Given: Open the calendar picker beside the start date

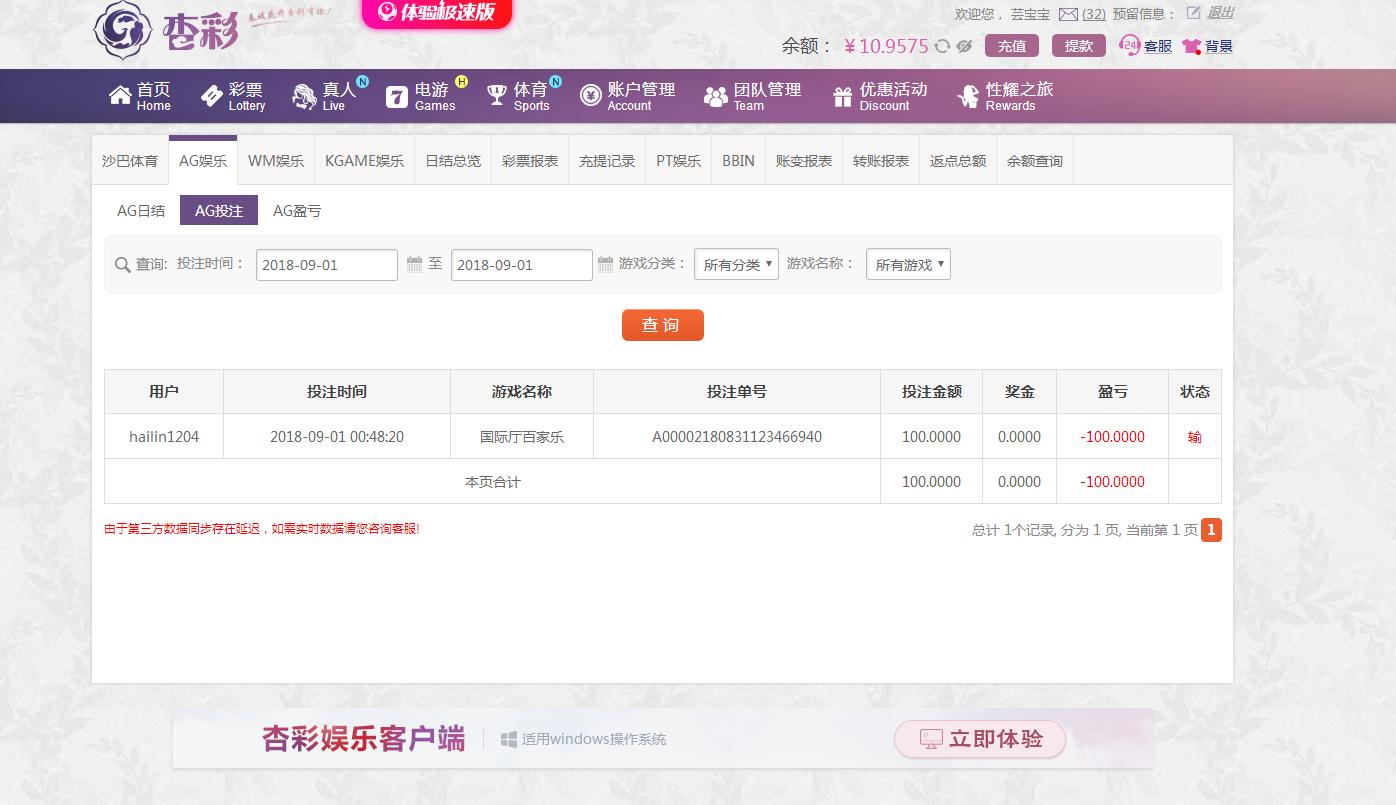Looking at the screenshot, I should [414, 264].
